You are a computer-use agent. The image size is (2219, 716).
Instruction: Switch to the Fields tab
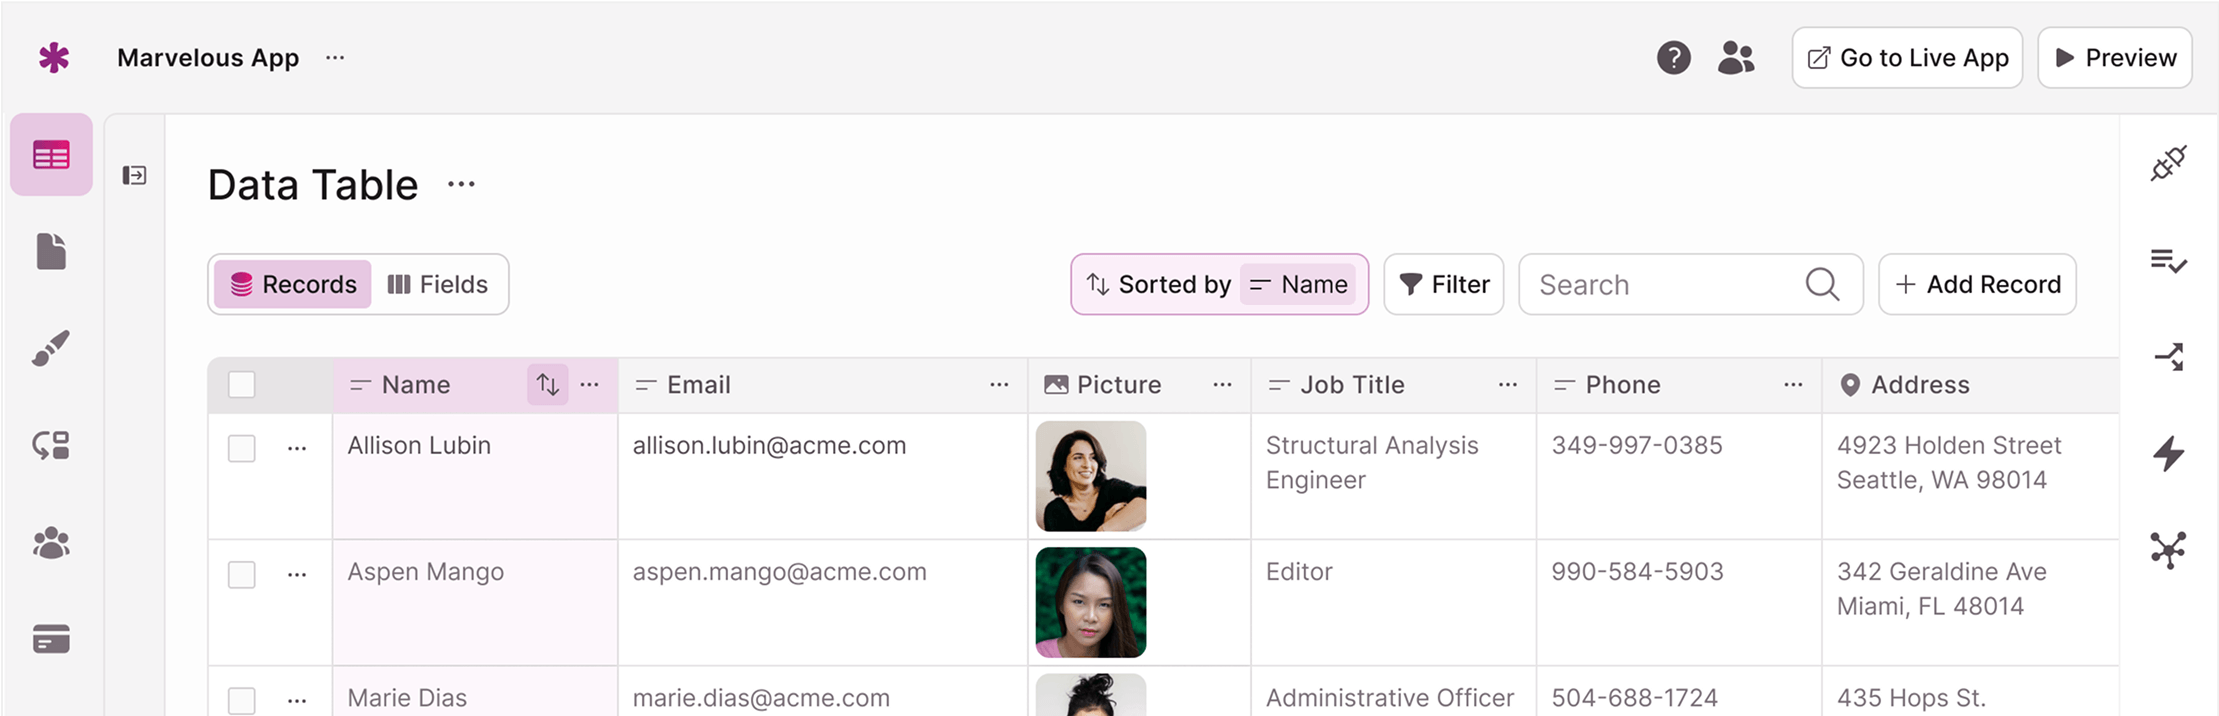[438, 284]
